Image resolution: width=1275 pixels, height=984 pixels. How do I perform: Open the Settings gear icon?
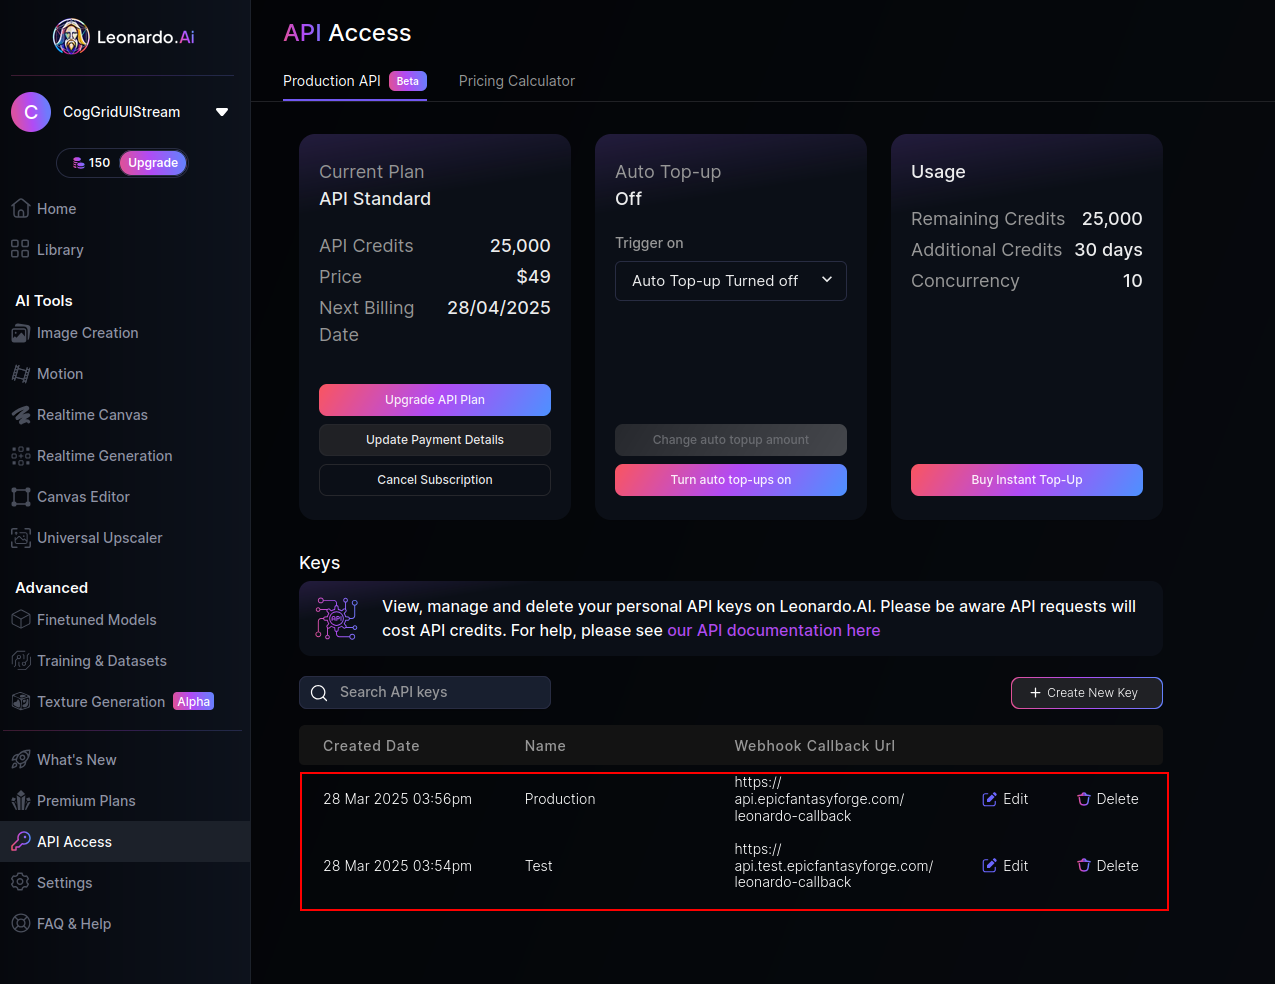20,883
